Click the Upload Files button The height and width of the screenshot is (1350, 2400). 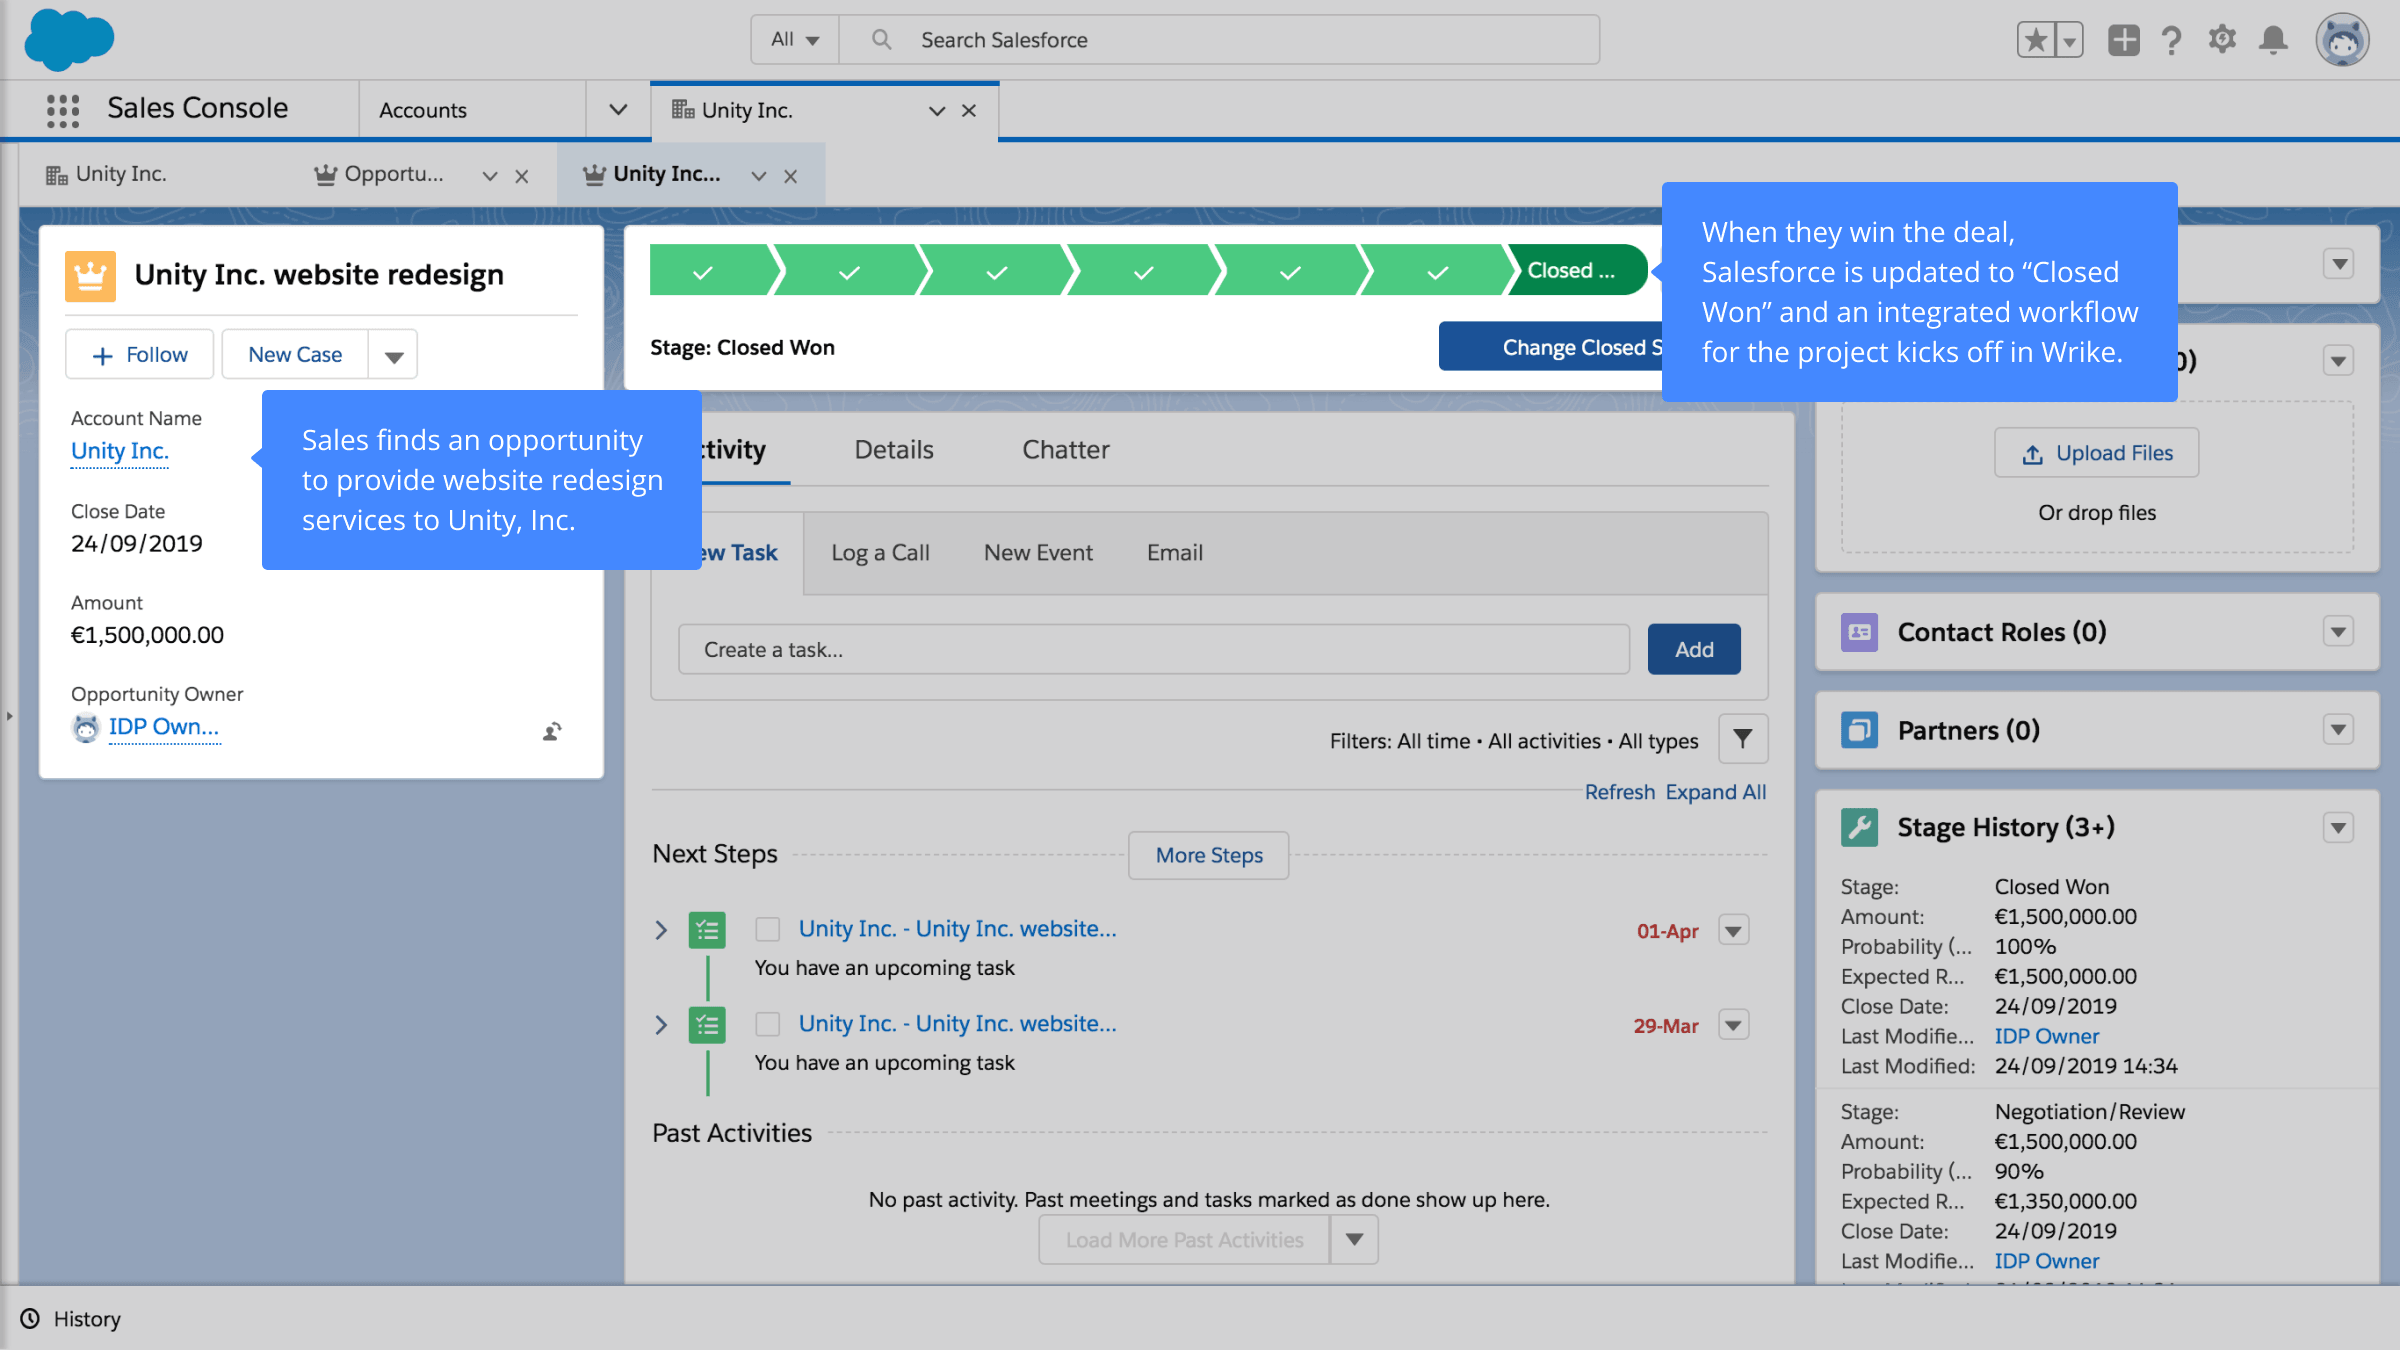(x=2097, y=453)
